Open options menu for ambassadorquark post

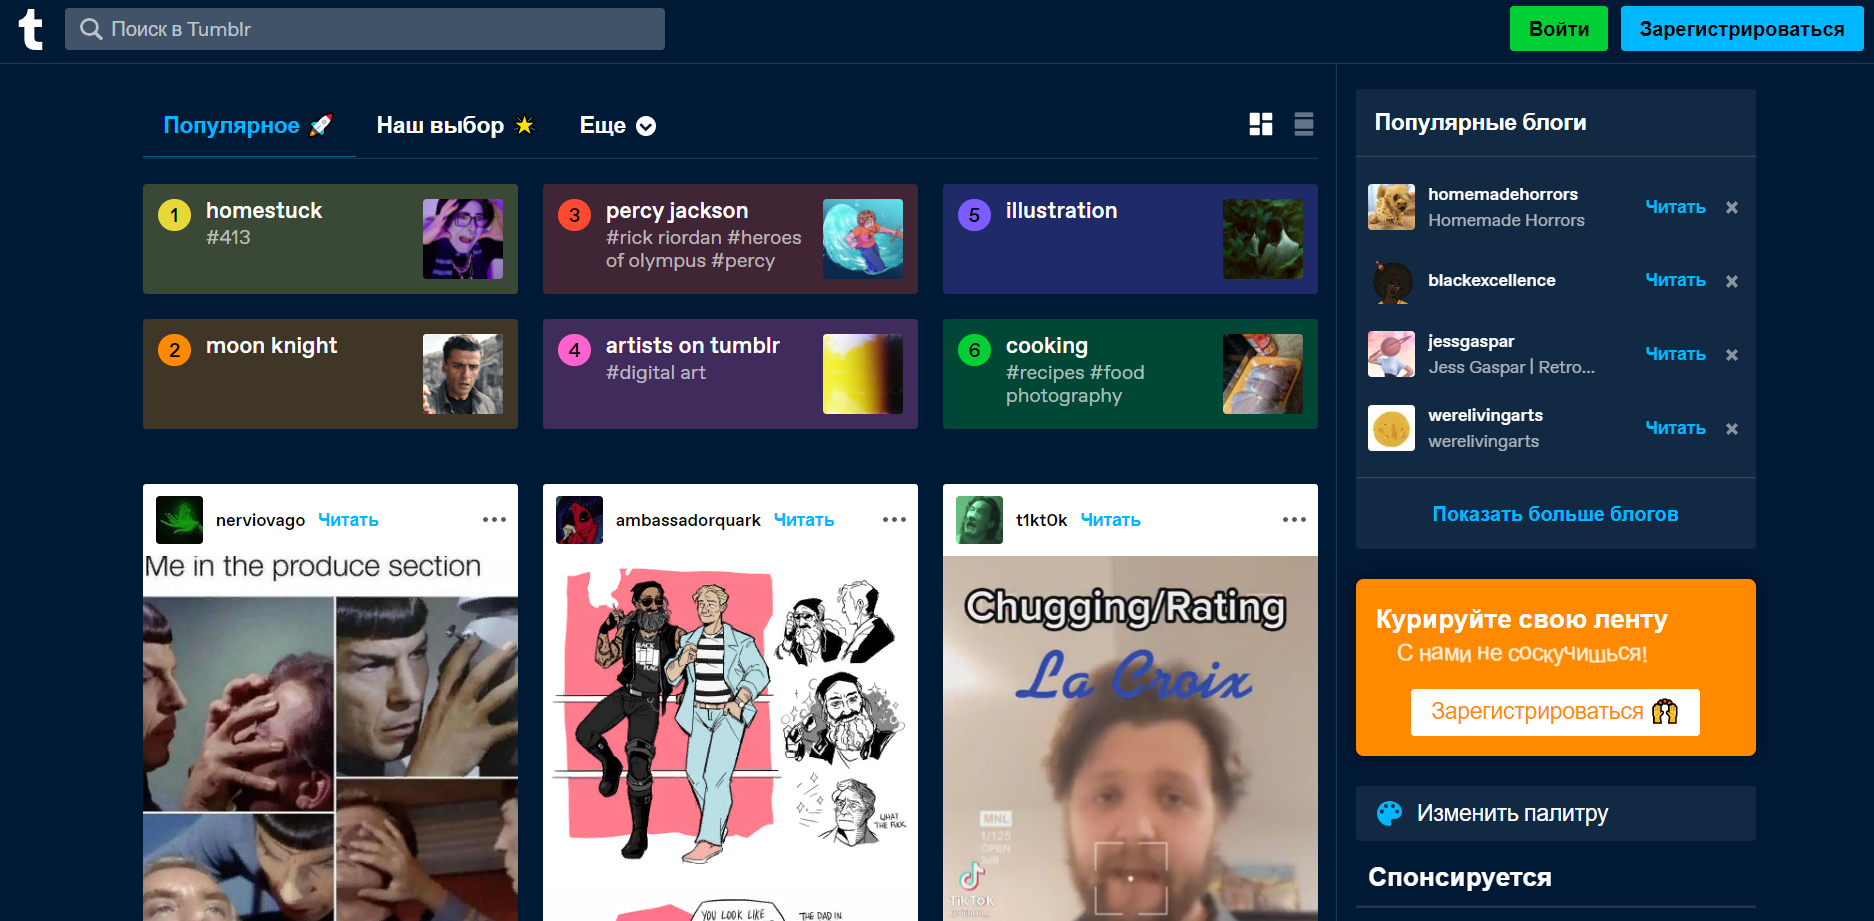[894, 520]
